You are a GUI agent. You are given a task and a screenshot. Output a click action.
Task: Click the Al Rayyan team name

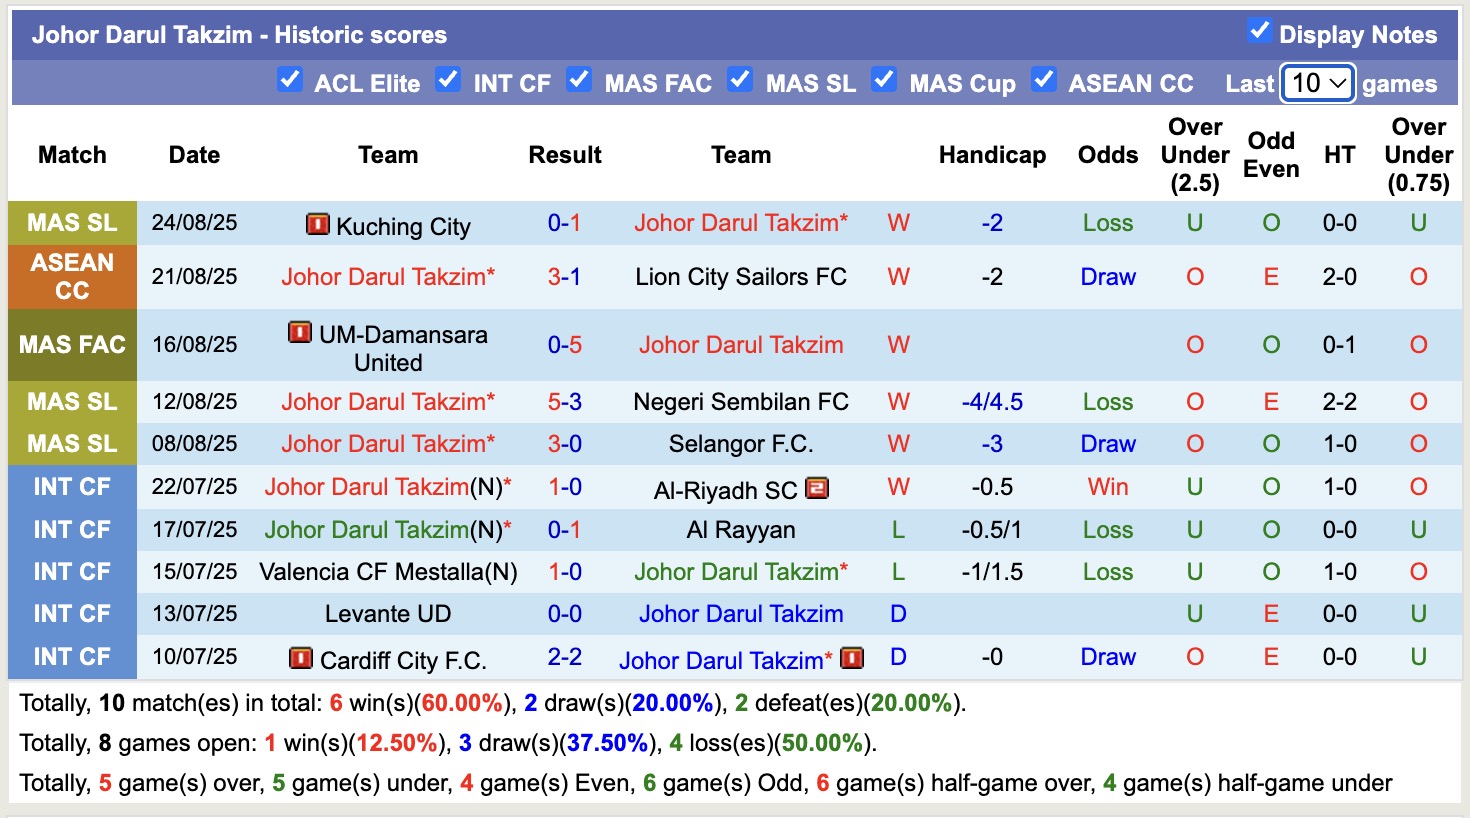741,530
